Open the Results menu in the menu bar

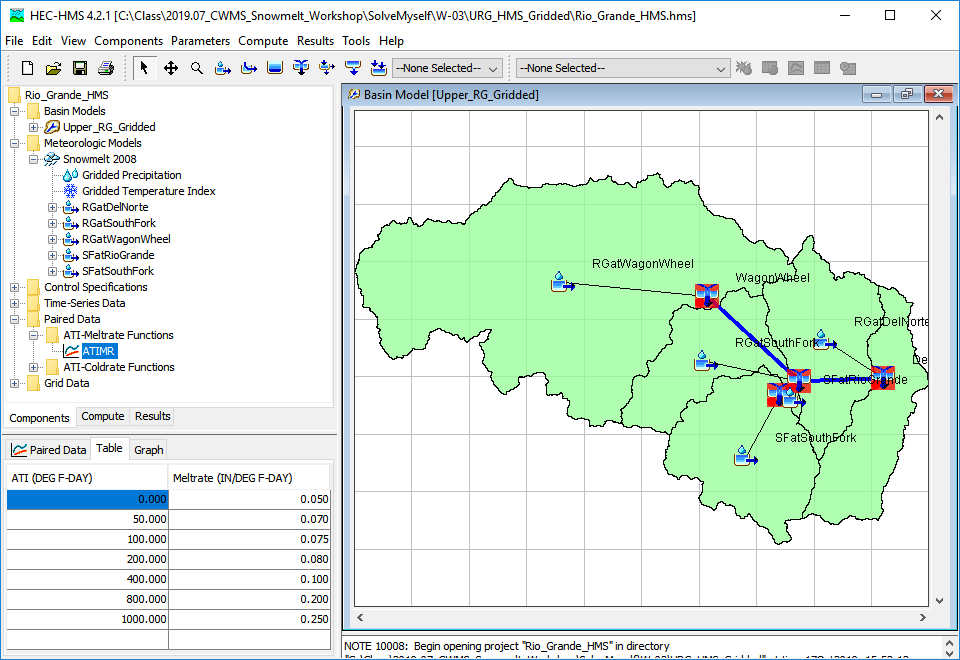tap(315, 41)
